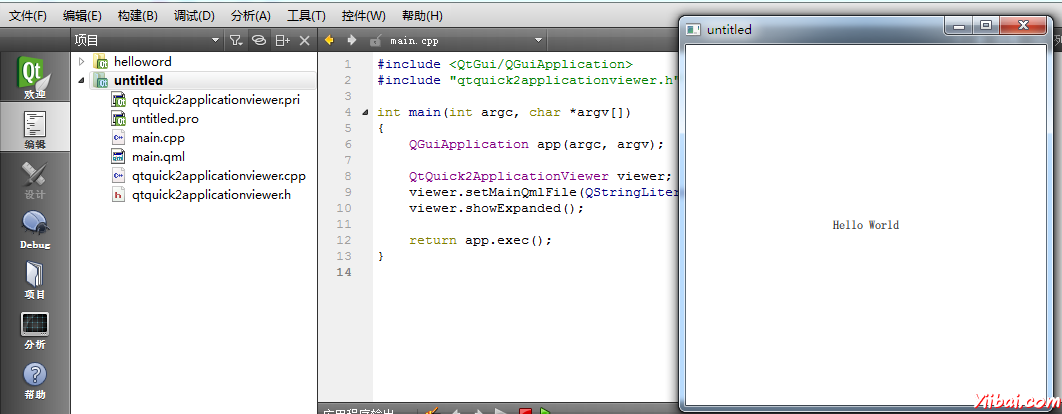1062x414 pixels.
Task: Open the Help (帮助) mode in sidebar
Action: point(34,381)
